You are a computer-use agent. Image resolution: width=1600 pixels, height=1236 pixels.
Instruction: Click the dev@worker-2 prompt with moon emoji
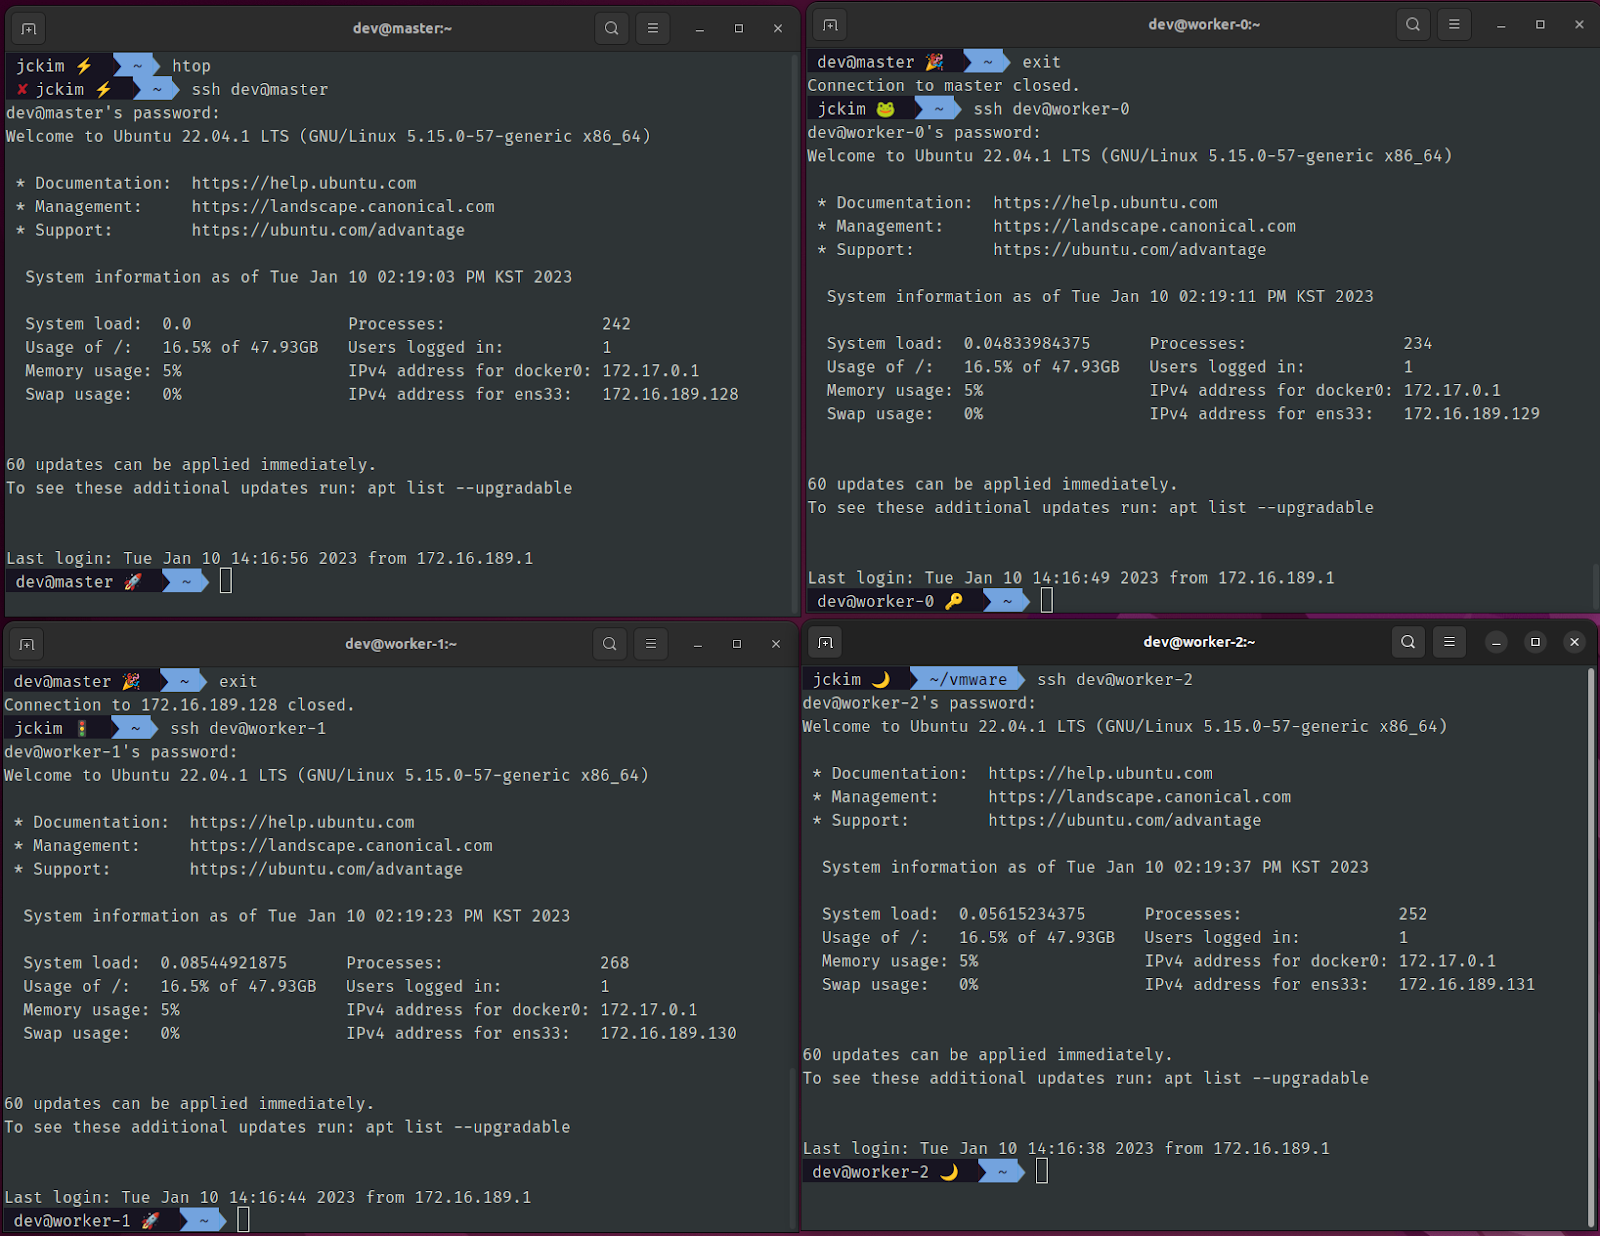coord(913,1172)
